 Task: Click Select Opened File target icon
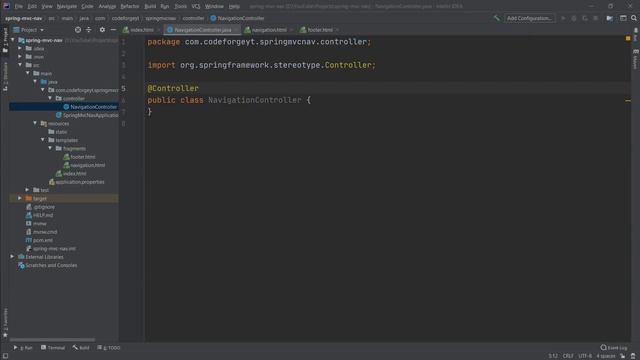(78, 30)
